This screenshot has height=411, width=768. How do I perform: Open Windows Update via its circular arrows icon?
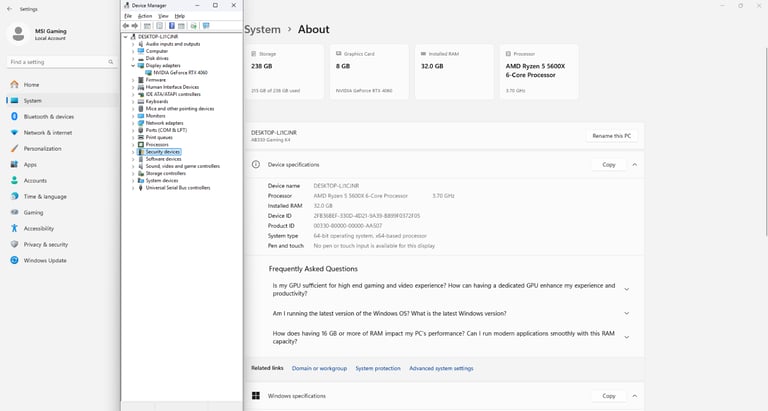(x=15, y=260)
